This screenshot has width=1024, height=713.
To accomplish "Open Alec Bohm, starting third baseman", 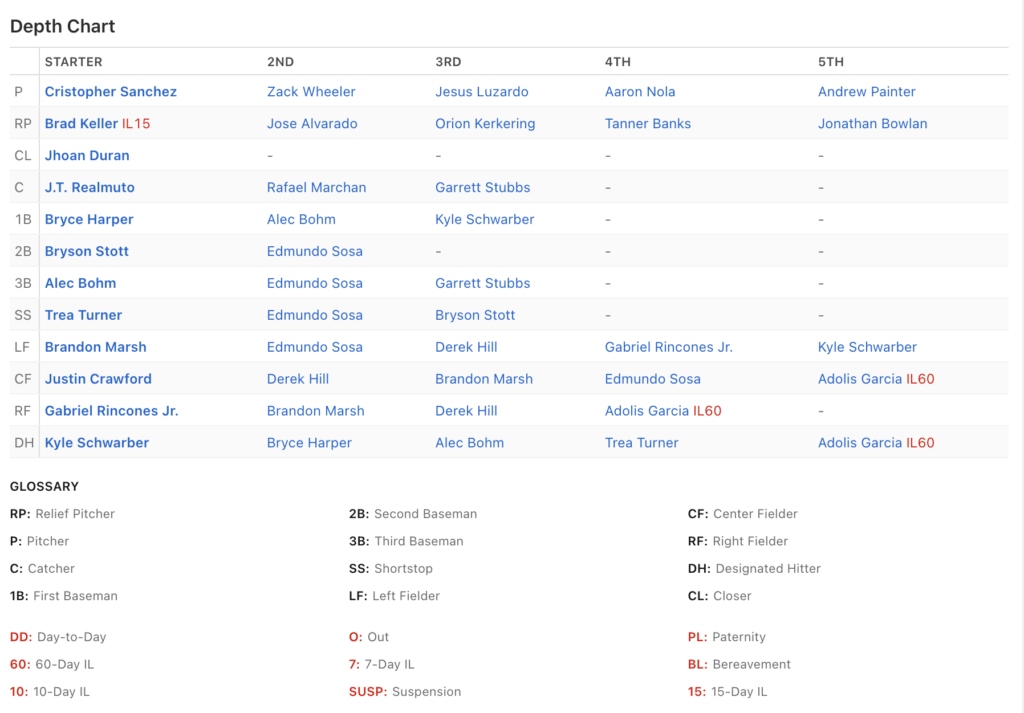I will 80,283.
